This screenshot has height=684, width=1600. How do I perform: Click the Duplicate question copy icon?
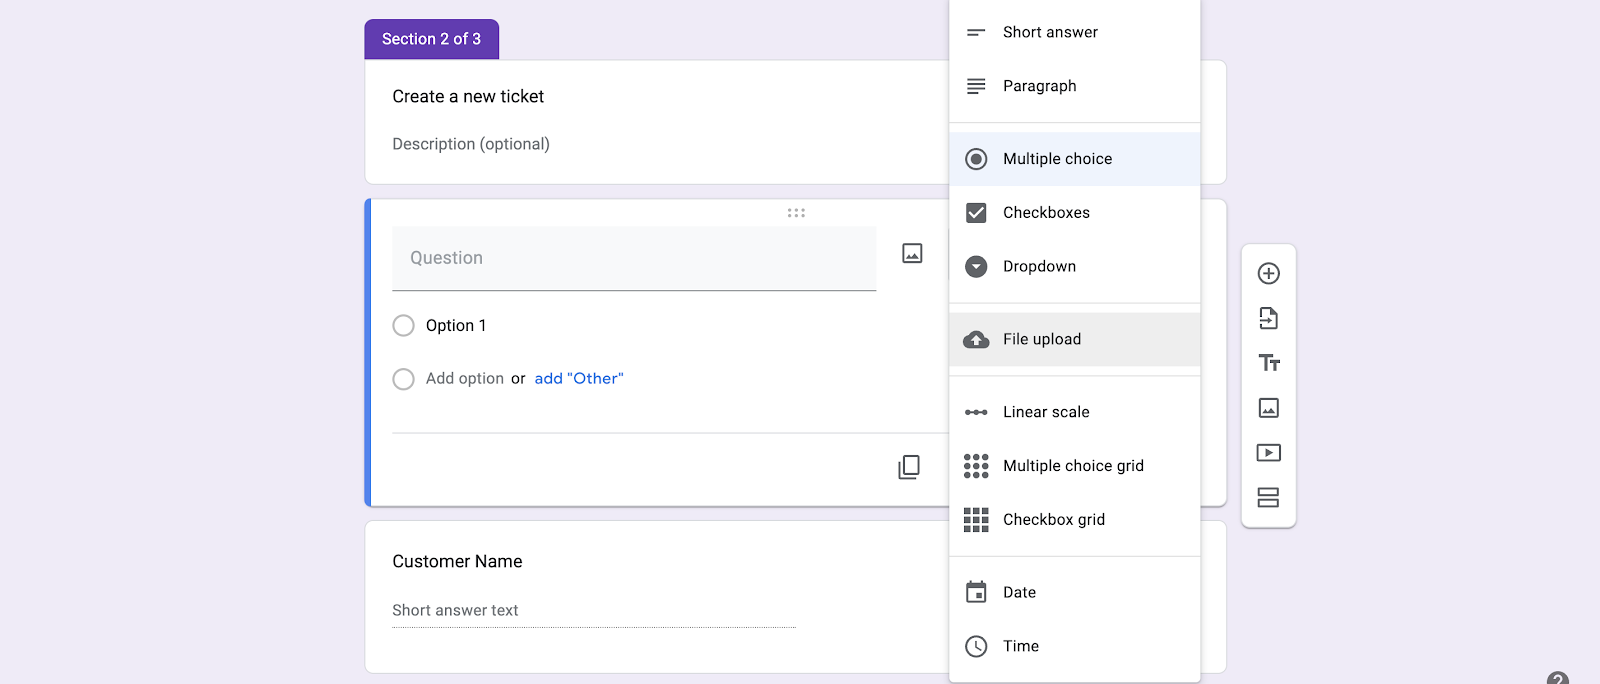(908, 467)
